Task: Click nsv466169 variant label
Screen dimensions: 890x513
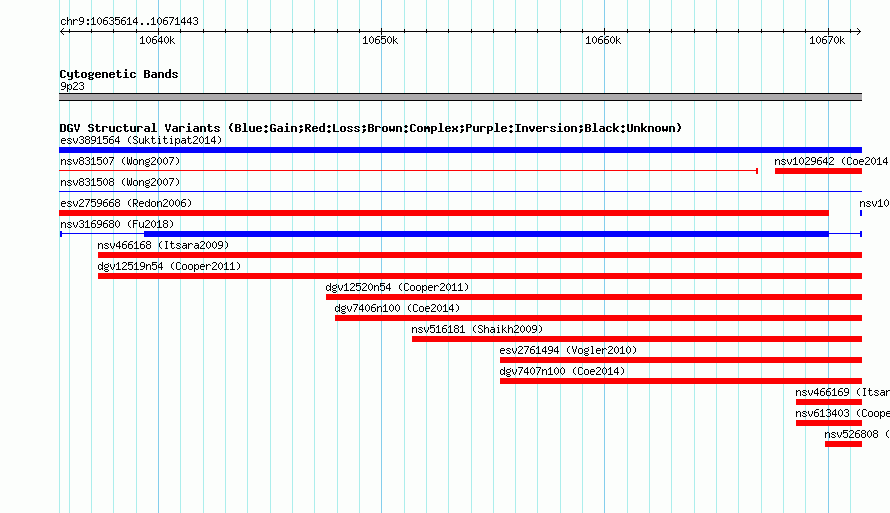Action: click(x=842, y=392)
